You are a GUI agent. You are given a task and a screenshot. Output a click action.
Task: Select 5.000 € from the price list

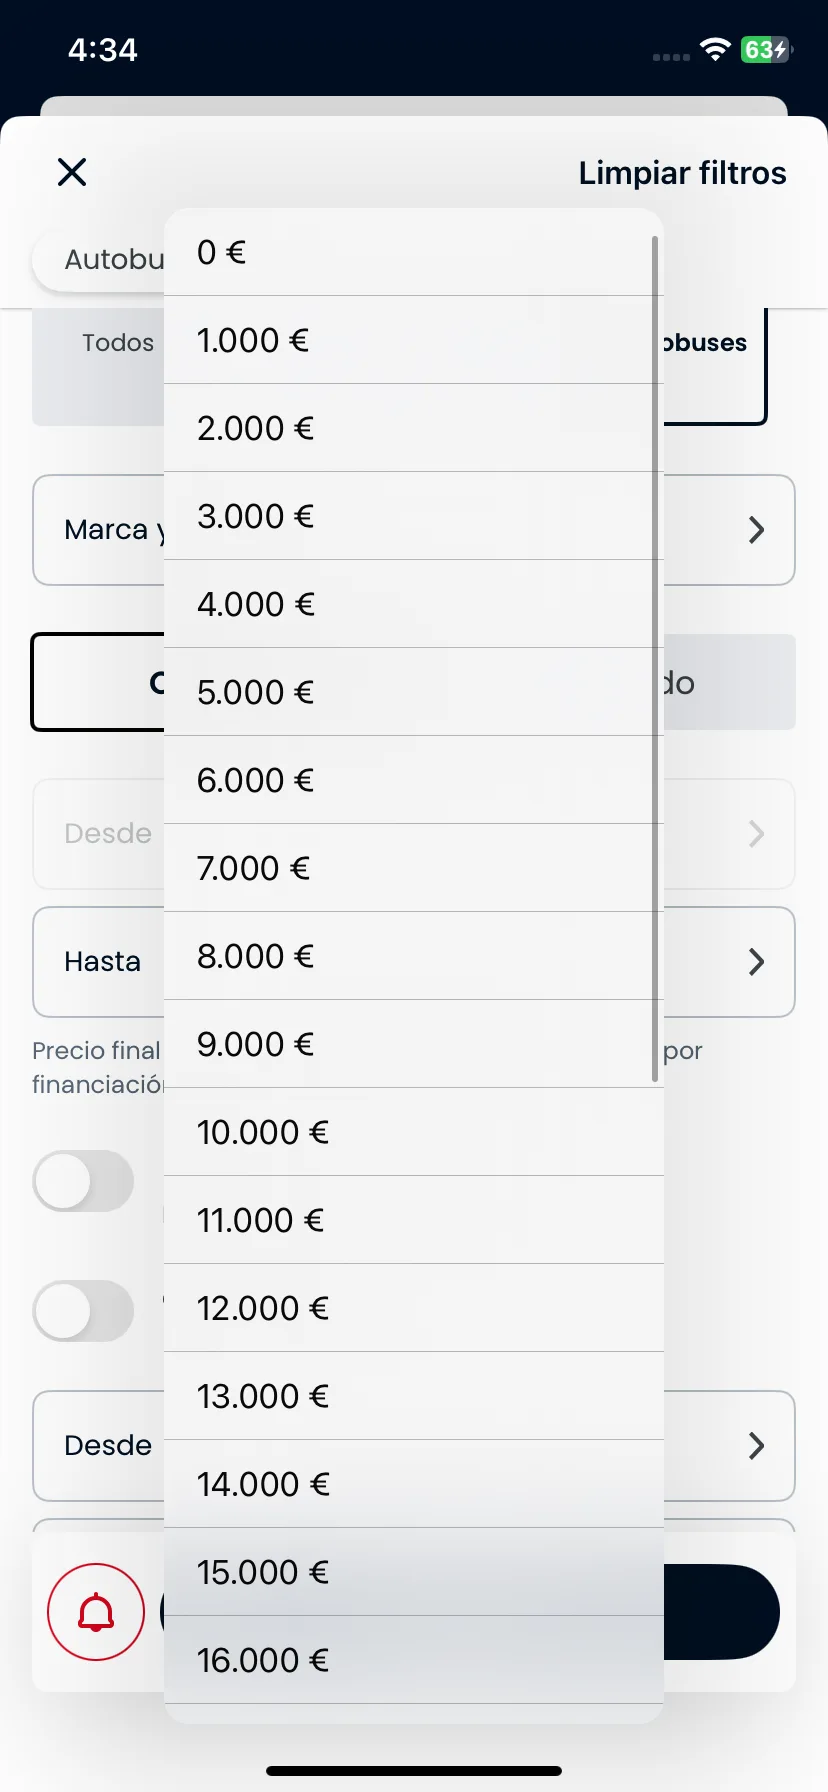(x=413, y=692)
